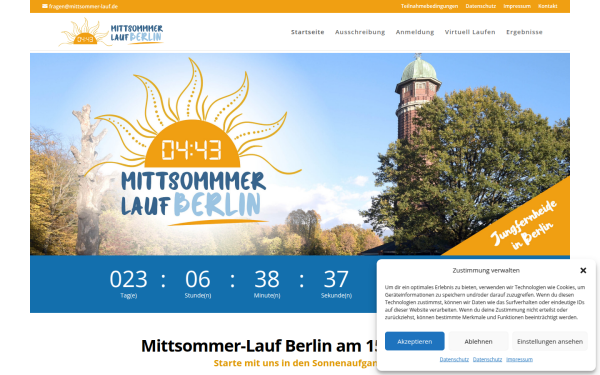Click the countdown seconds value 37
Image resolution: width=600 pixels, height=375 pixels.
click(336, 279)
